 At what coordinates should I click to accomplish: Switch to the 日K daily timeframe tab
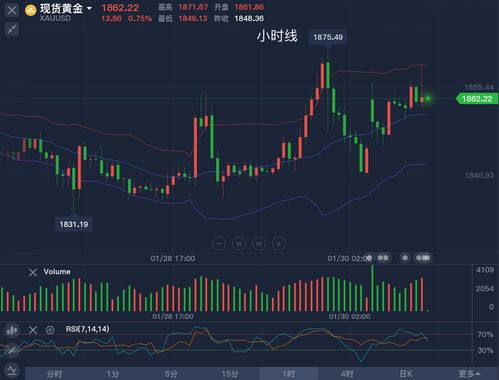point(406,374)
